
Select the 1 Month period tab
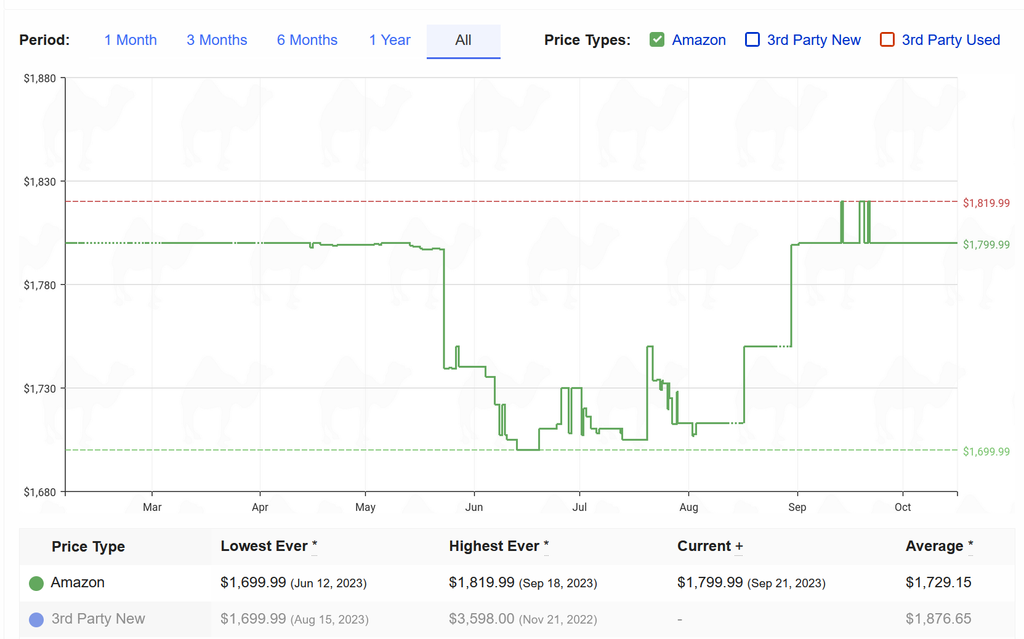[x=130, y=40]
